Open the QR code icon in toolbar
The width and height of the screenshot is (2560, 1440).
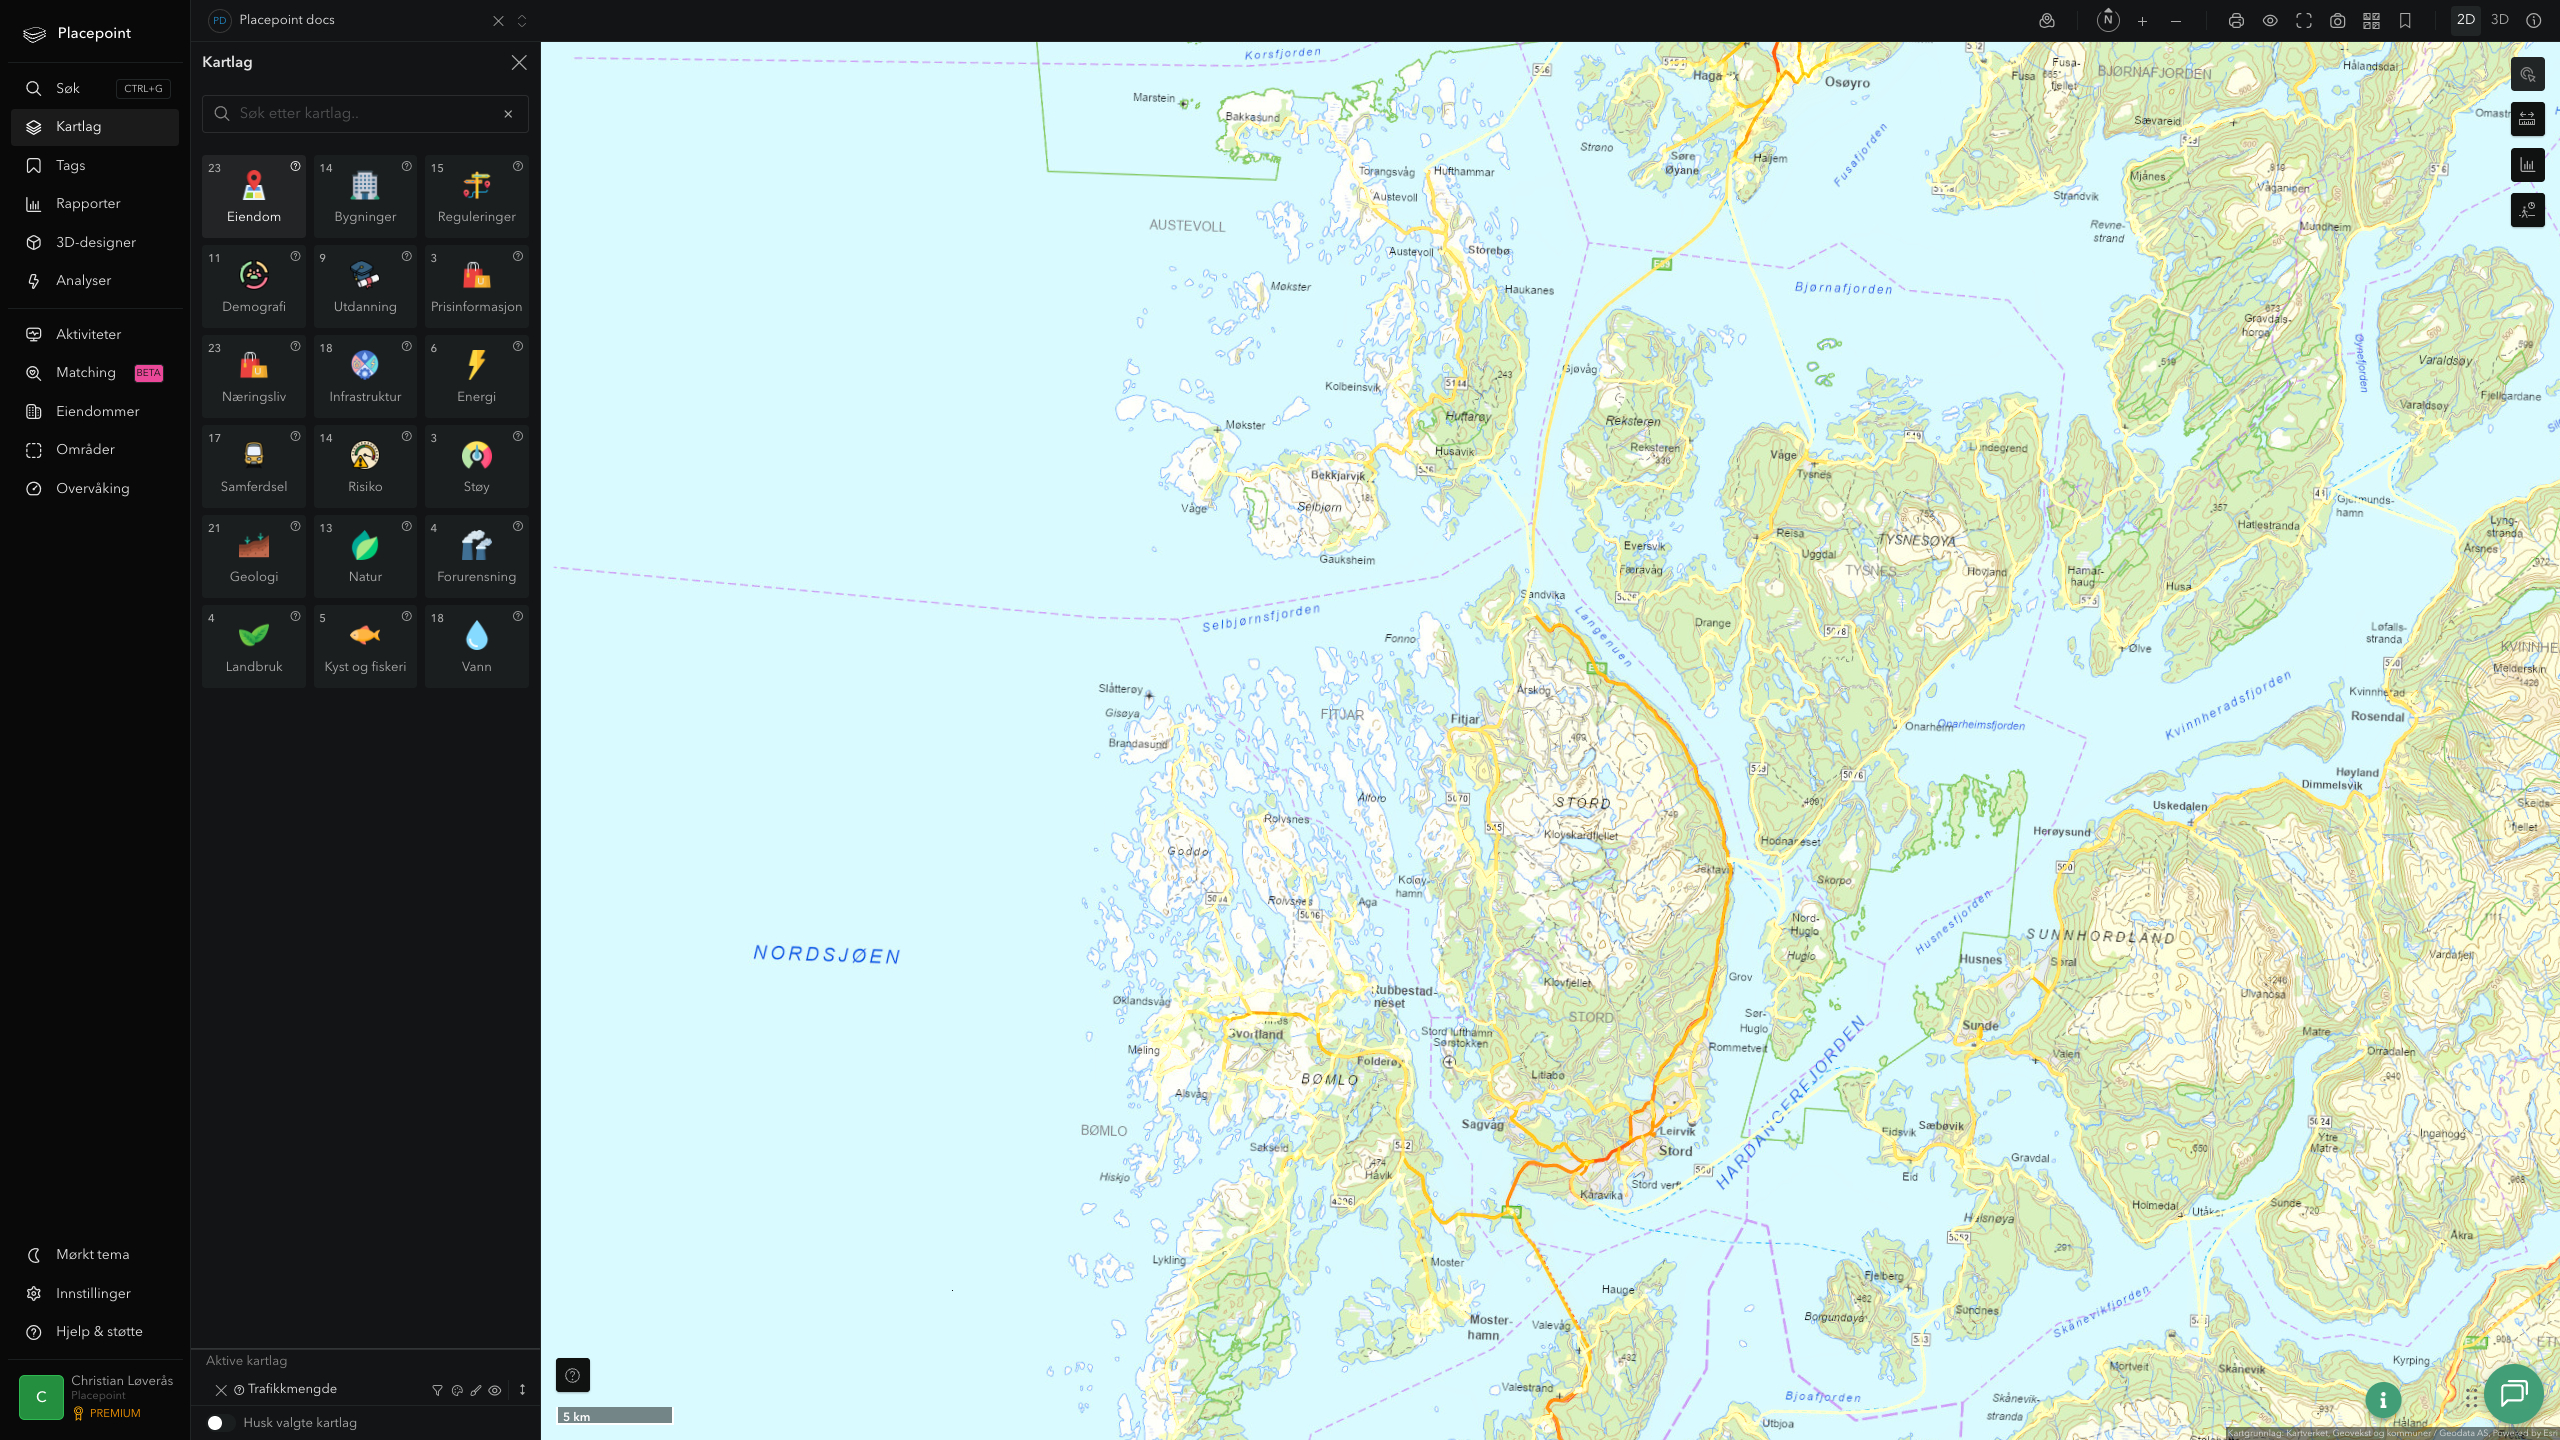(x=2371, y=20)
